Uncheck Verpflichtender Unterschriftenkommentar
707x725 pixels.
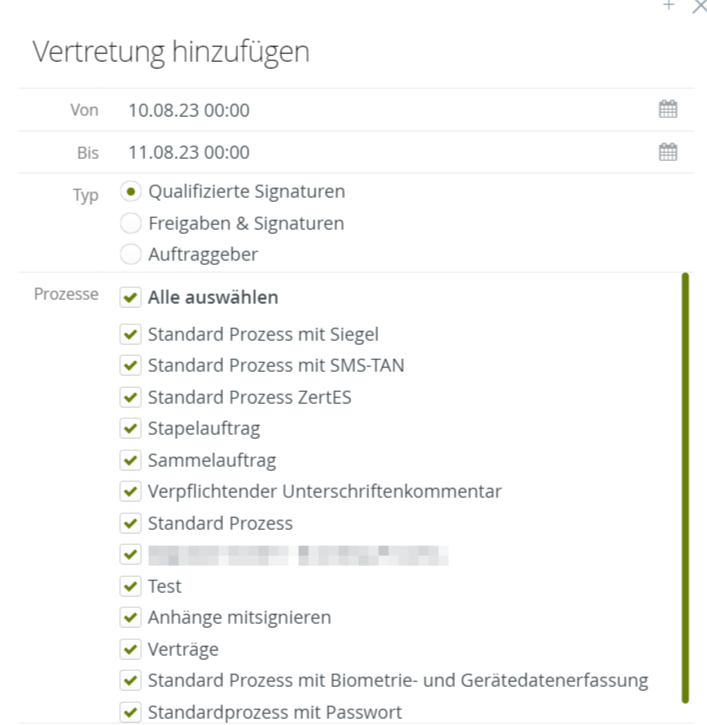[x=129, y=492]
